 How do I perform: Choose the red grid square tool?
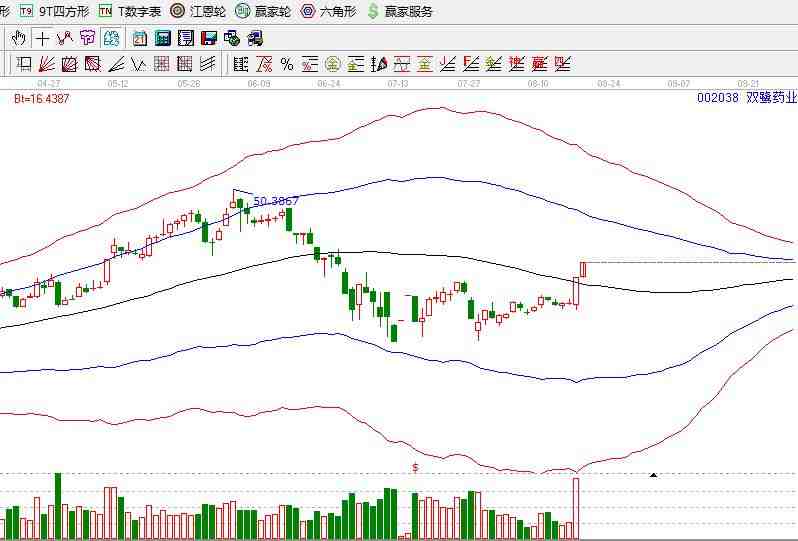161,64
